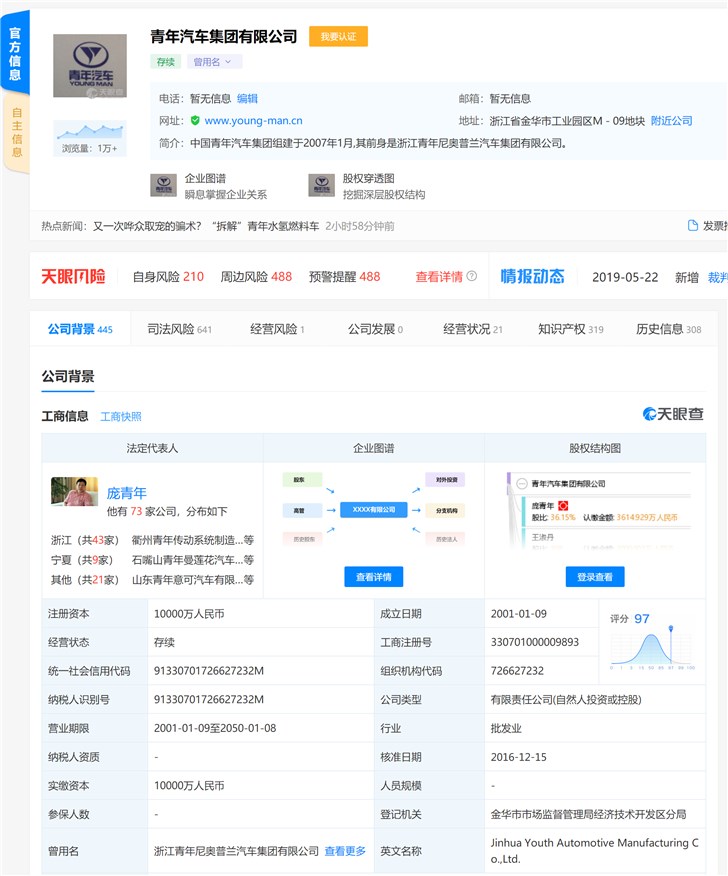Select the 知识产权 319 tab
The height and width of the screenshot is (876, 728).
[x=570, y=329]
